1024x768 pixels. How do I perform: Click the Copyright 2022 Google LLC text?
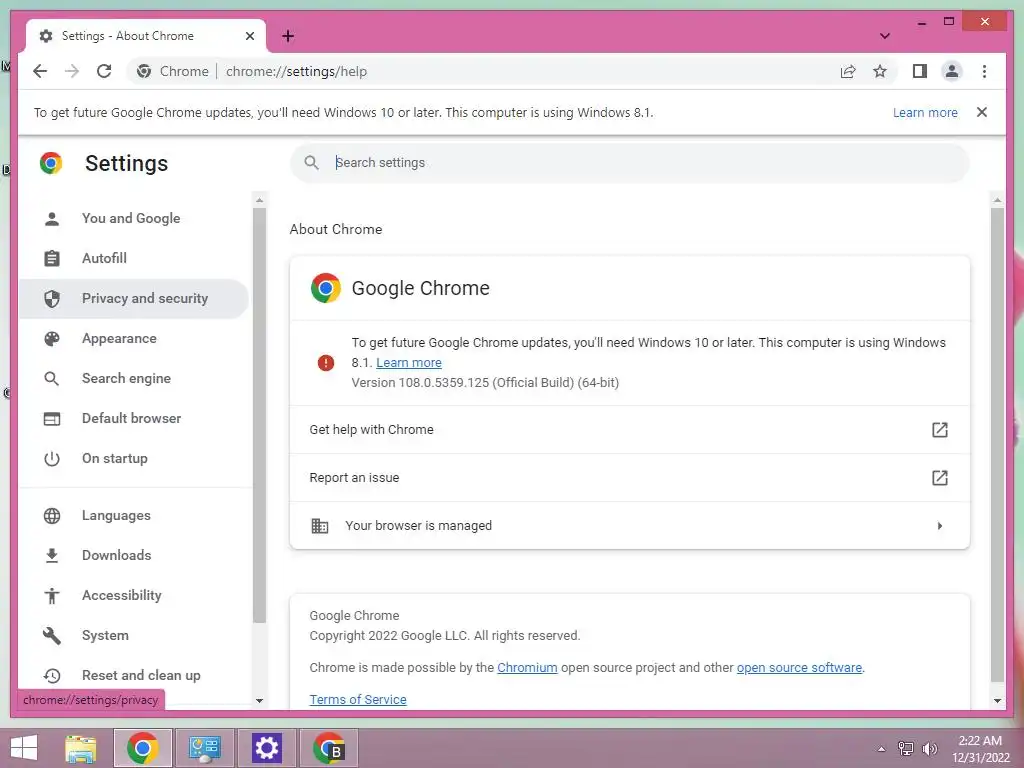[x=445, y=635]
